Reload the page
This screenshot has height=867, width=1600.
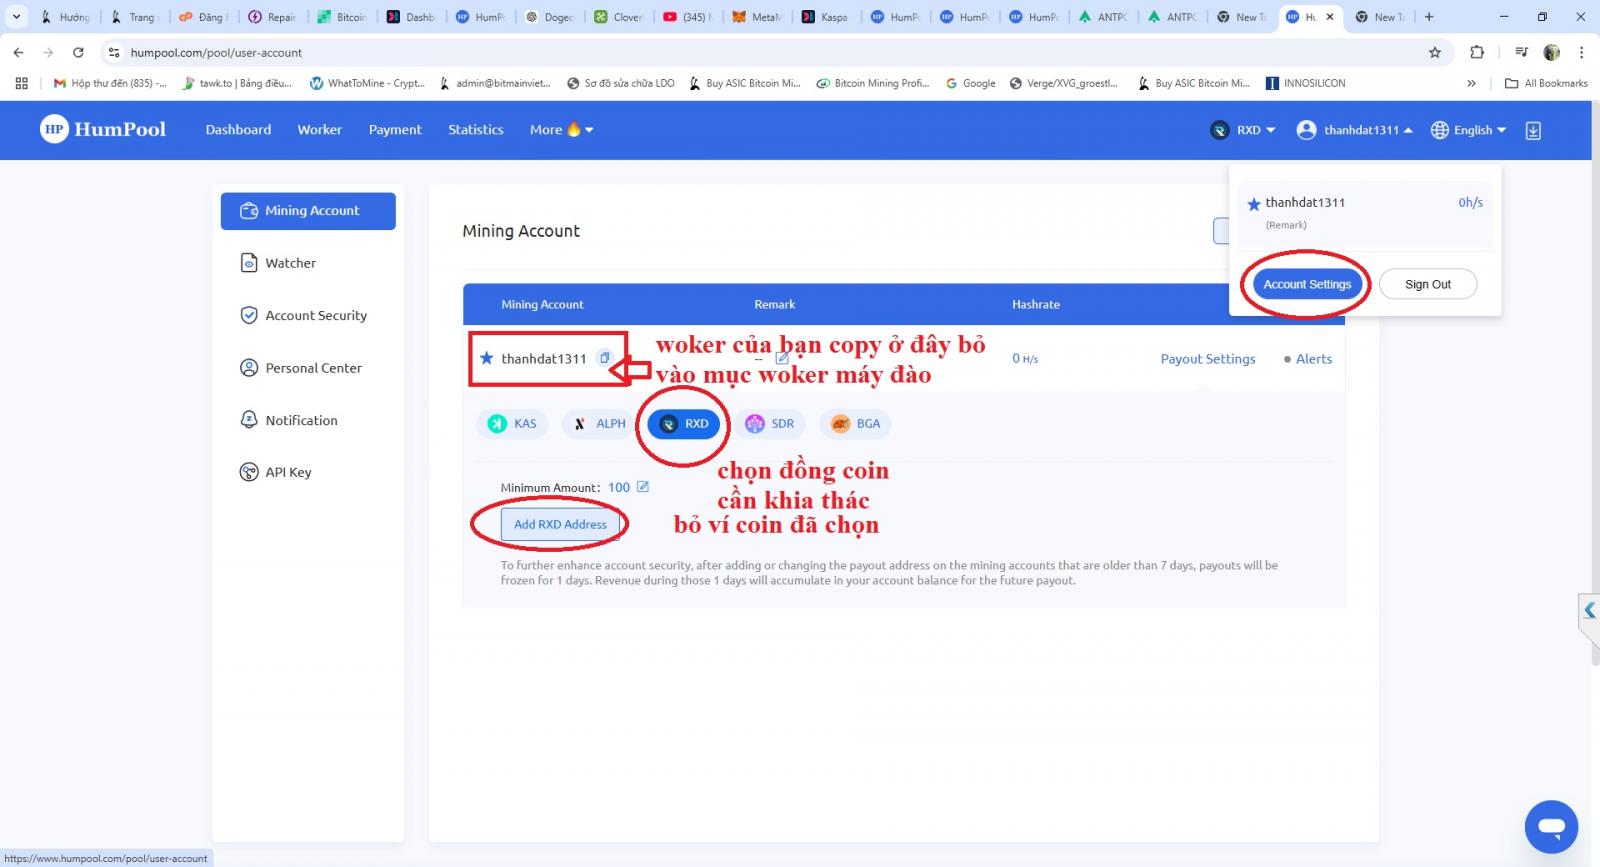pos(78,52)
